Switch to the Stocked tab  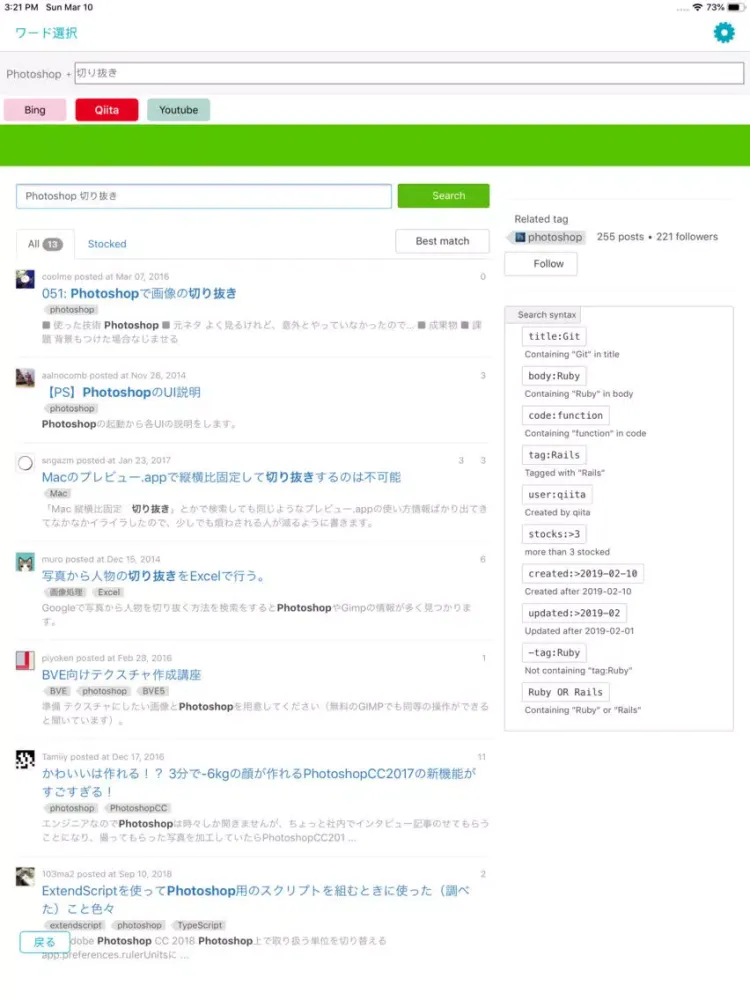coord(107,244)
